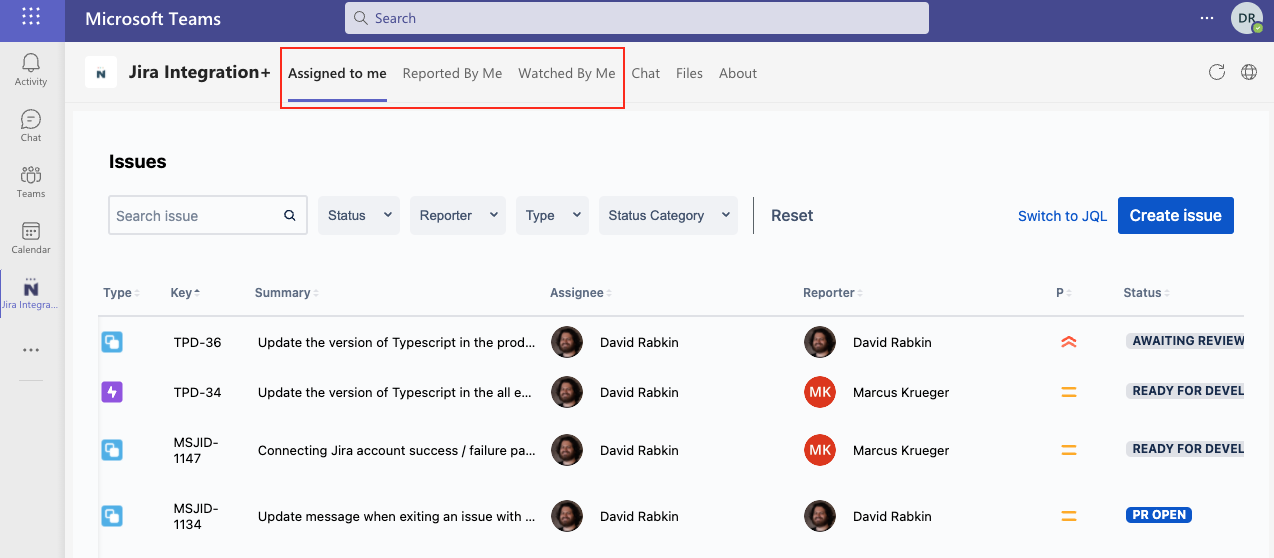Click MK reporter avatar on MSJID-1147
The width and height of the screenshot is (1274, 558).
(x=820, y=450)
